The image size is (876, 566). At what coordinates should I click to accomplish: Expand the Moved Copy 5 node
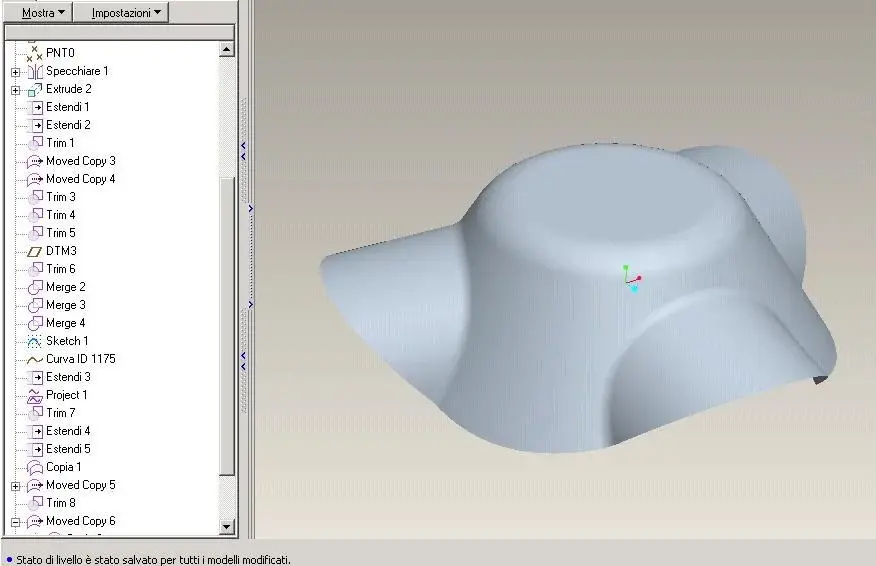click(x=16, y=486)
